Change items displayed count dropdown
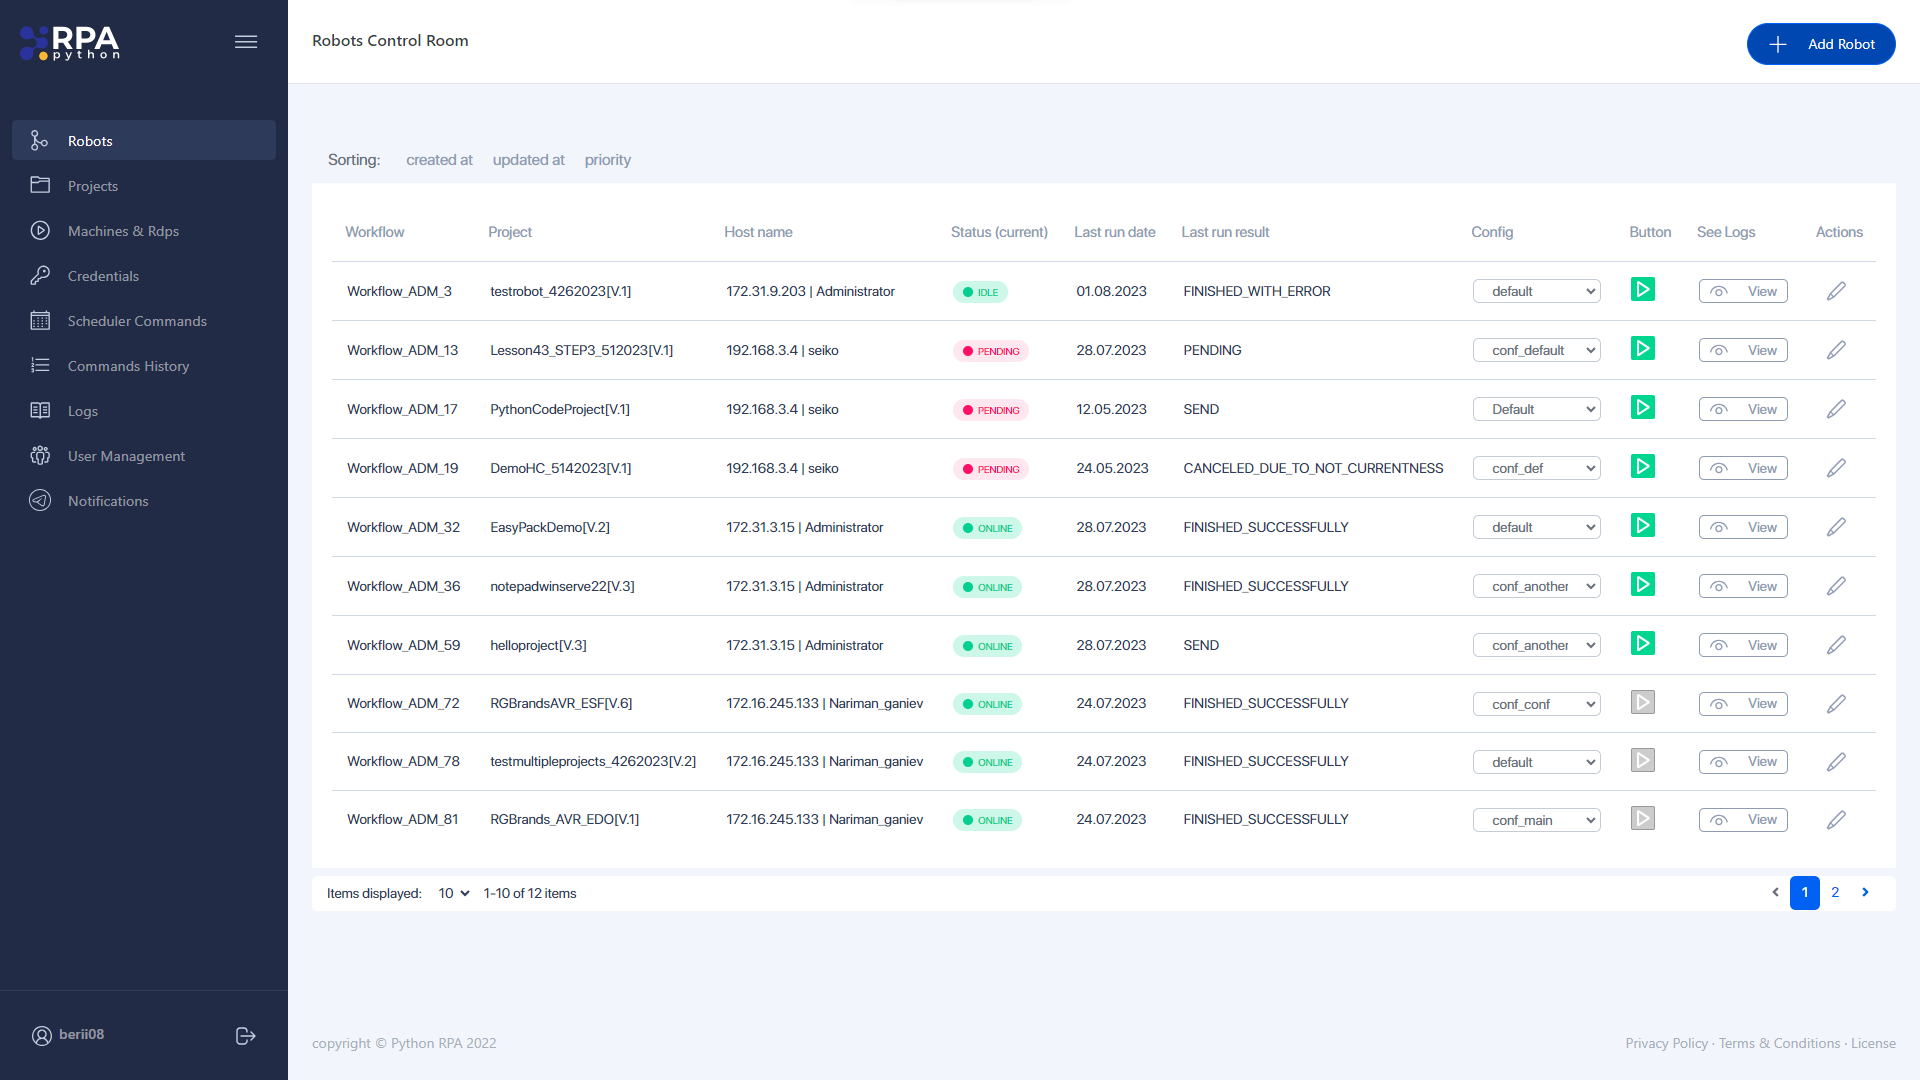The height and width of the screenshot is (1080, 1920). click(454, 893)
